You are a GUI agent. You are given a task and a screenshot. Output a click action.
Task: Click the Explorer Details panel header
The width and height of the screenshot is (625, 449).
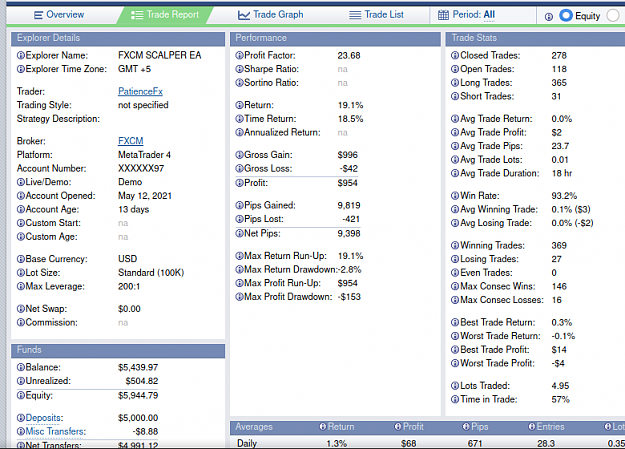pyautogui.click(x=118, y=38)
